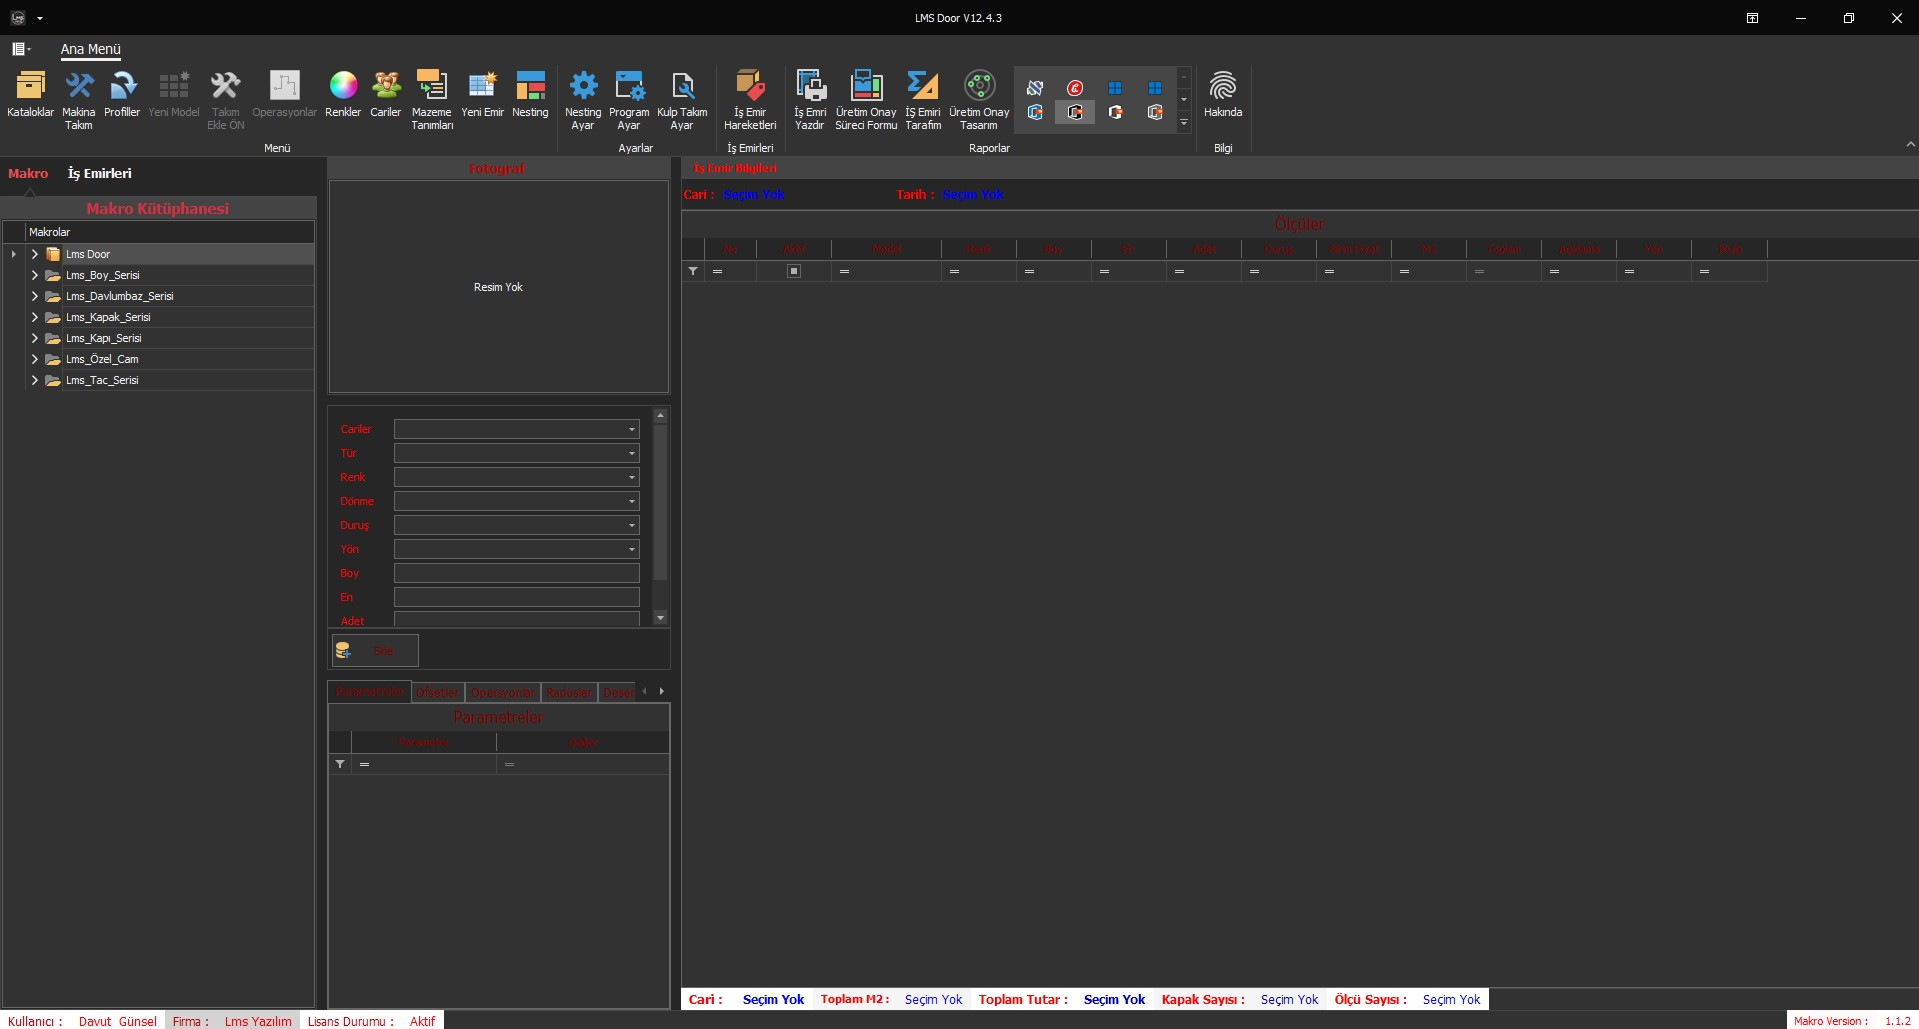Open İş Emiri Tarafım report
The width and height of the screenshot is (1919, 1029).
click(923, 100)
